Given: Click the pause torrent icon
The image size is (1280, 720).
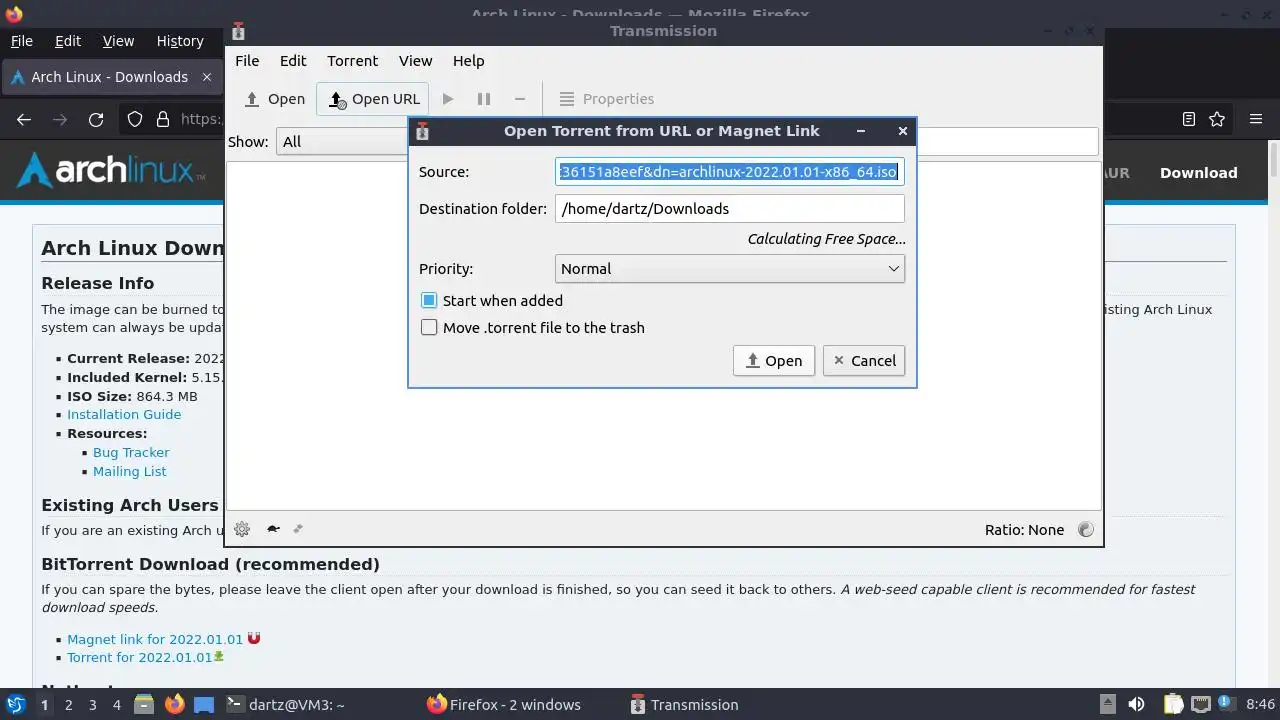Looking at the screenshot, I should (484, 99).
